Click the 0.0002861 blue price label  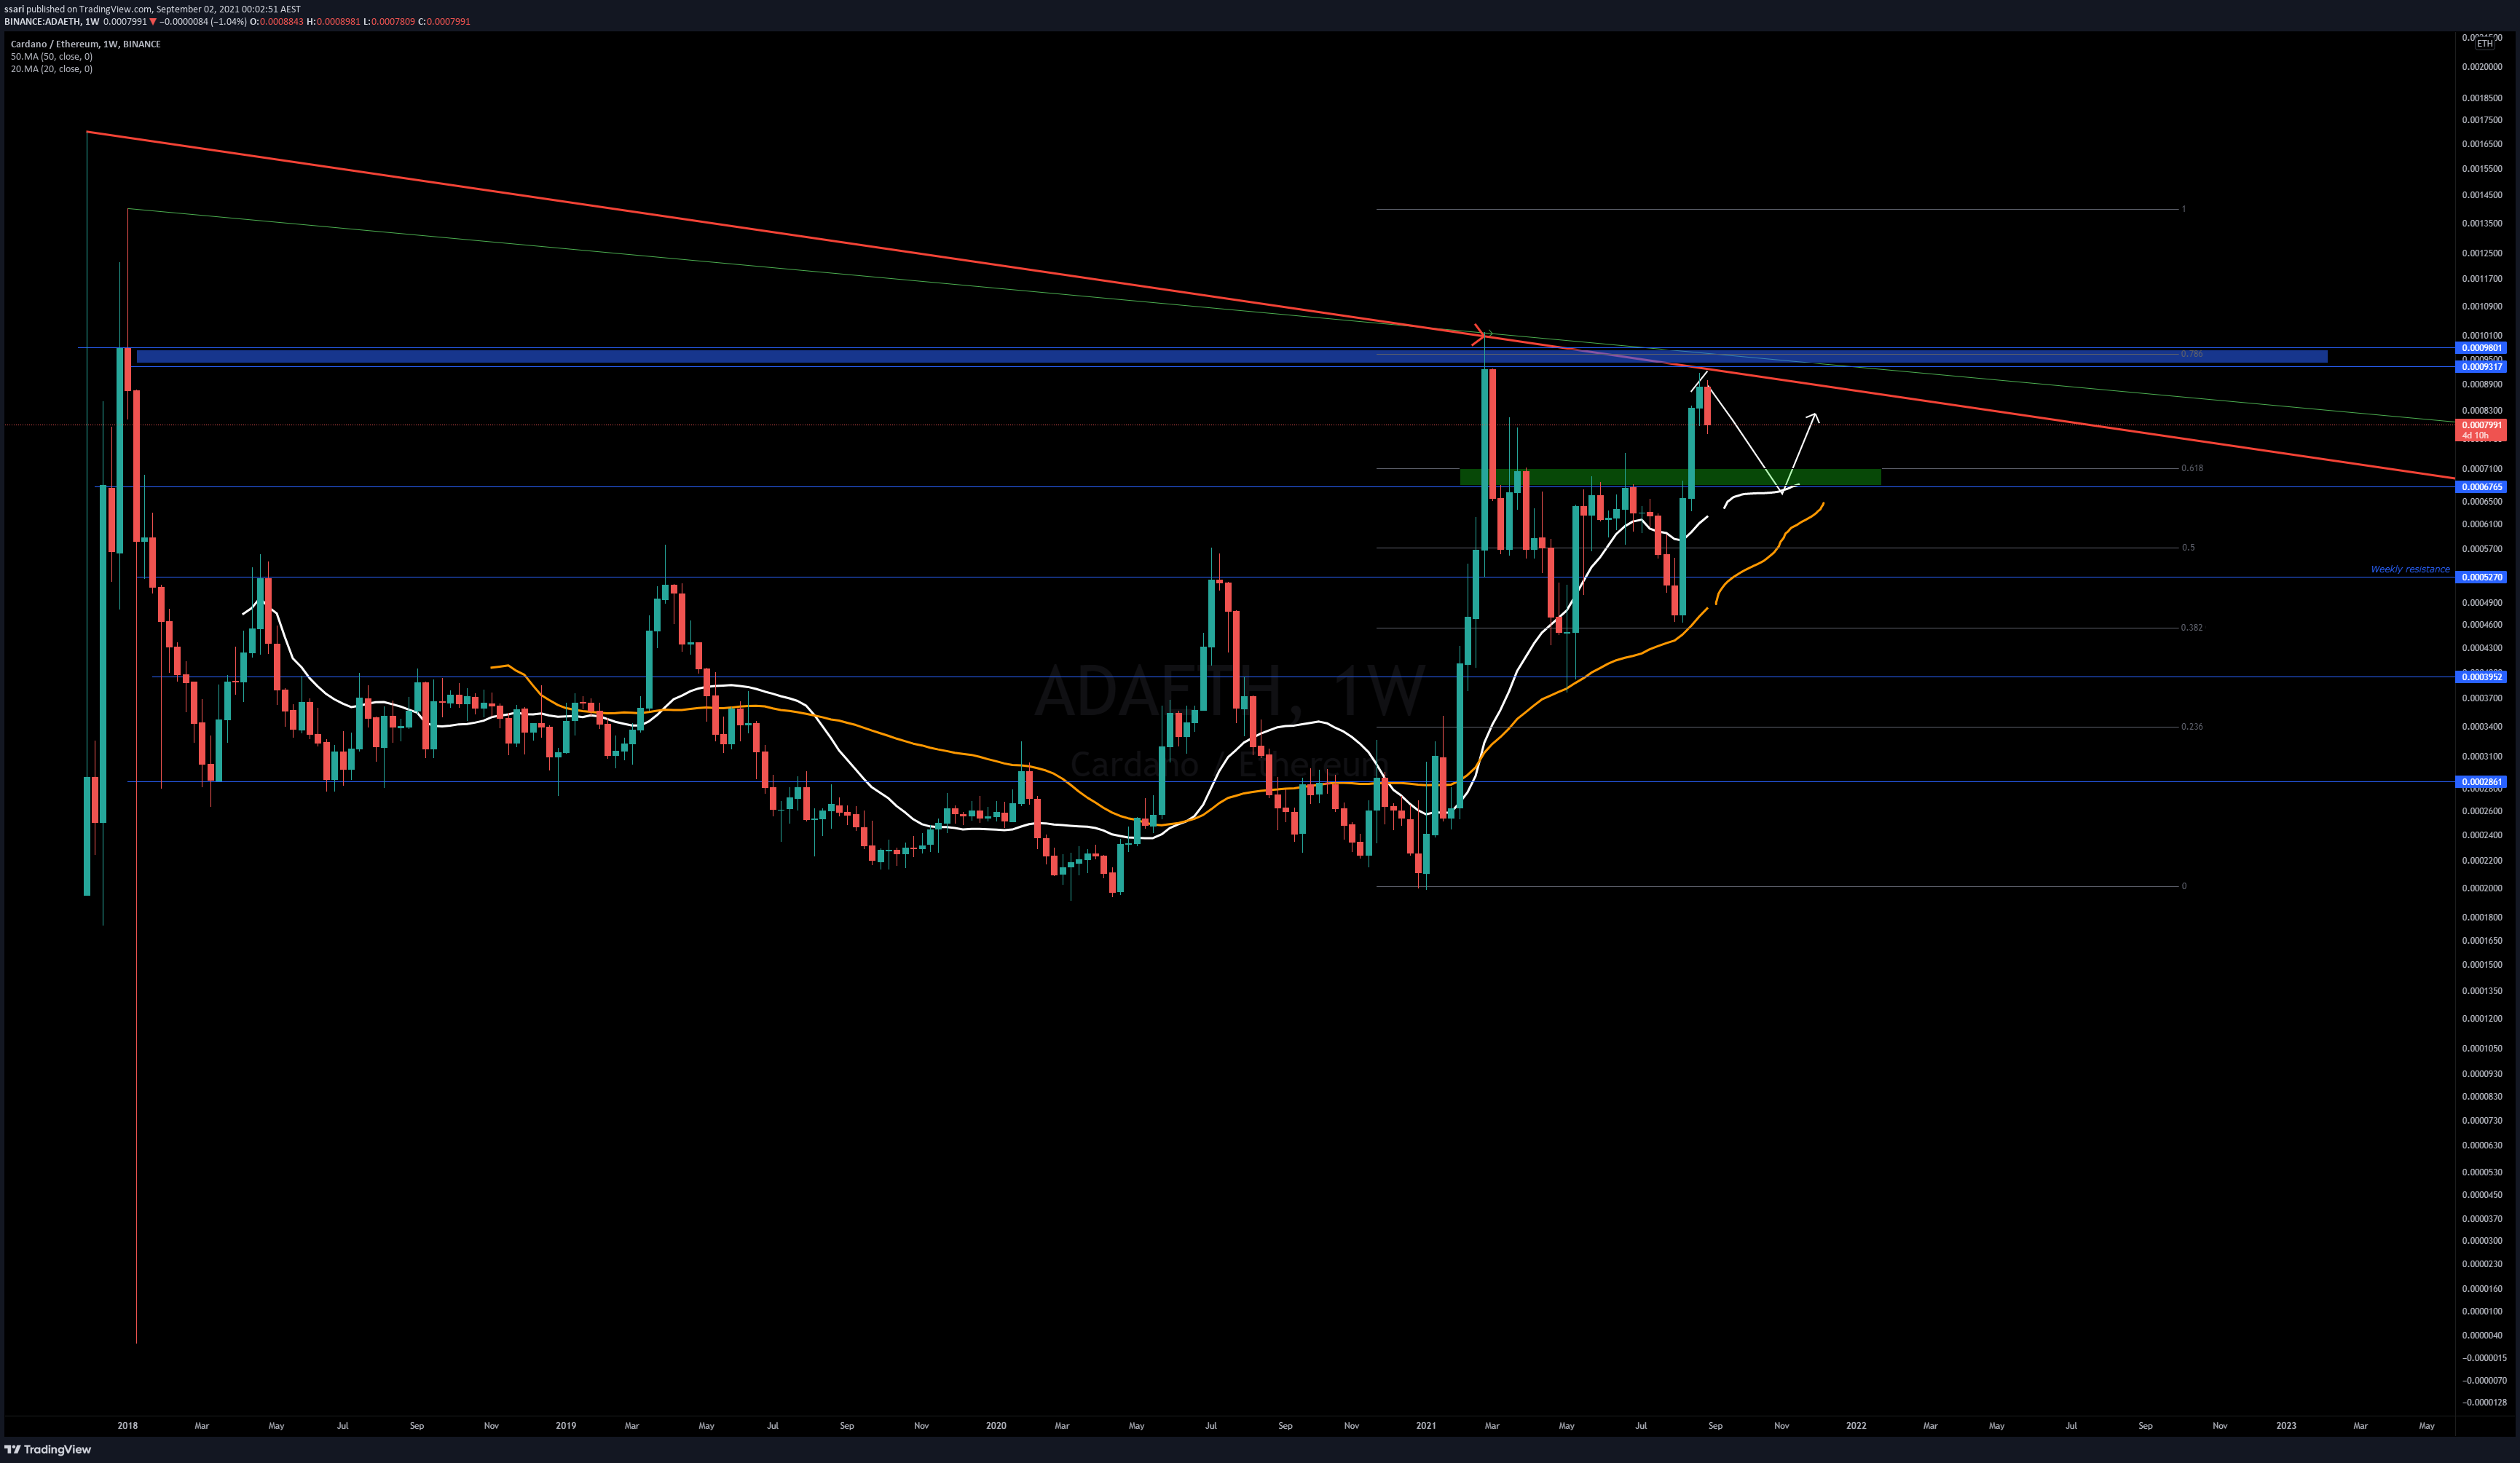coord(2481,782)
